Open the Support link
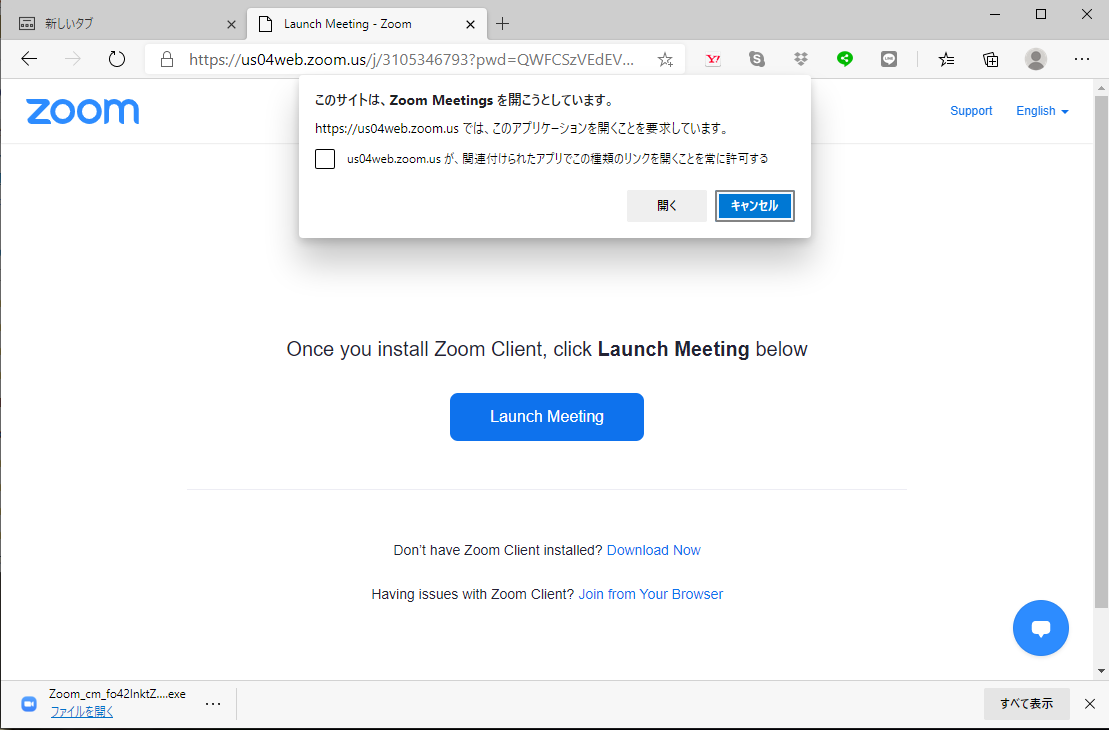 pos(971,111)
